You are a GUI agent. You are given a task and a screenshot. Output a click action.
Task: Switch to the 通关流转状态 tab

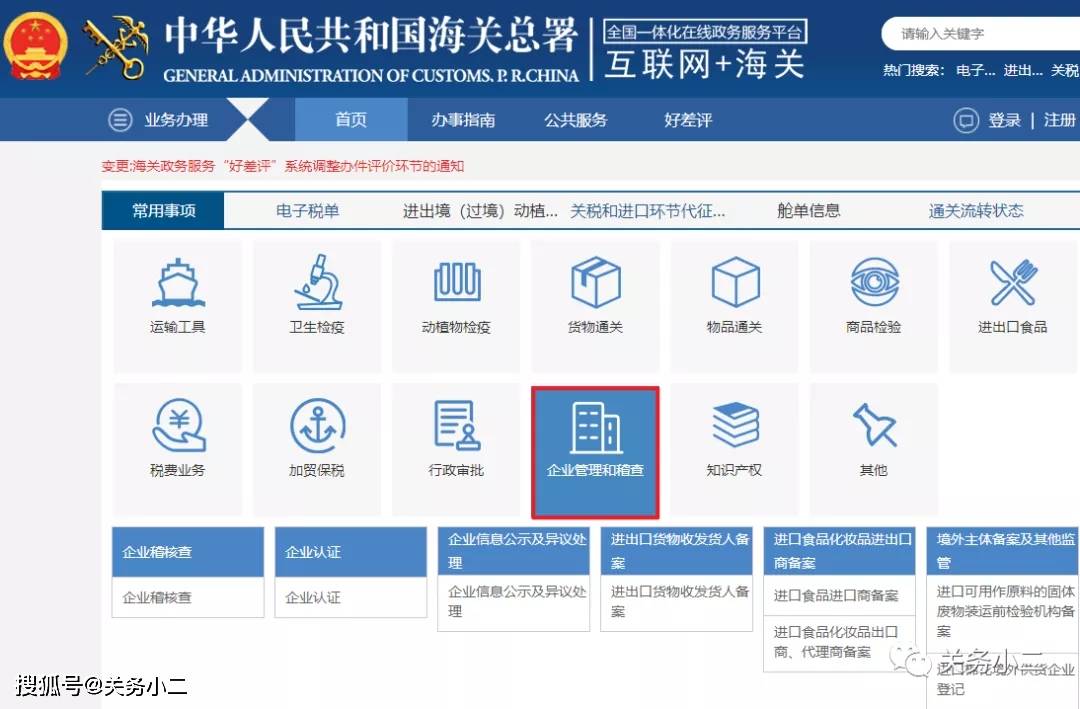(976, 210)
